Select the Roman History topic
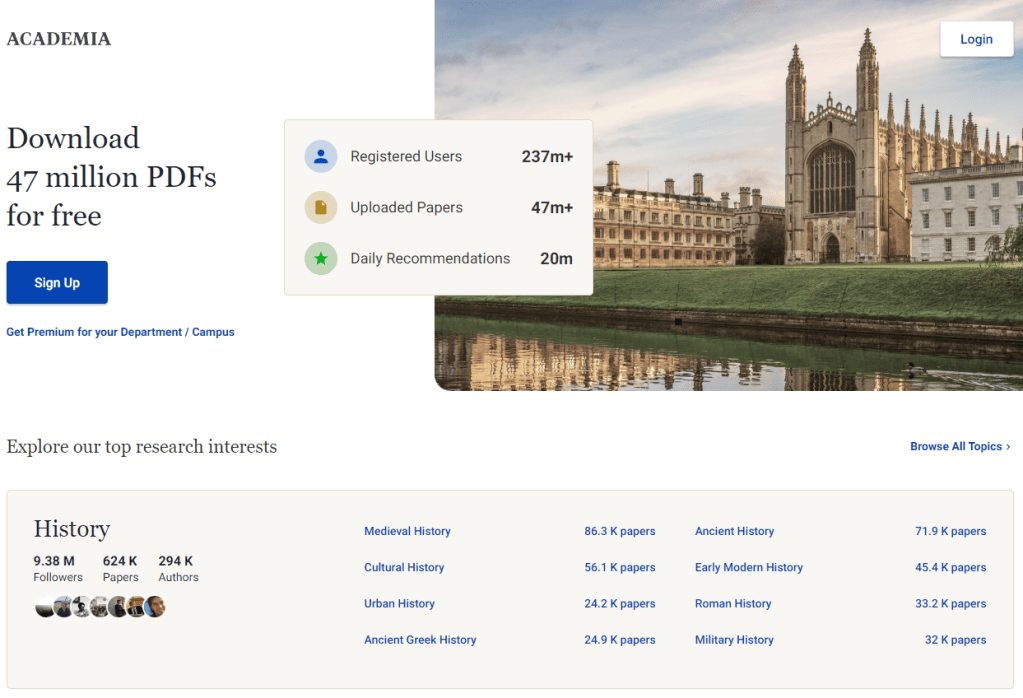The height and width of the screenshot is (698, 1023). point(733,604)
